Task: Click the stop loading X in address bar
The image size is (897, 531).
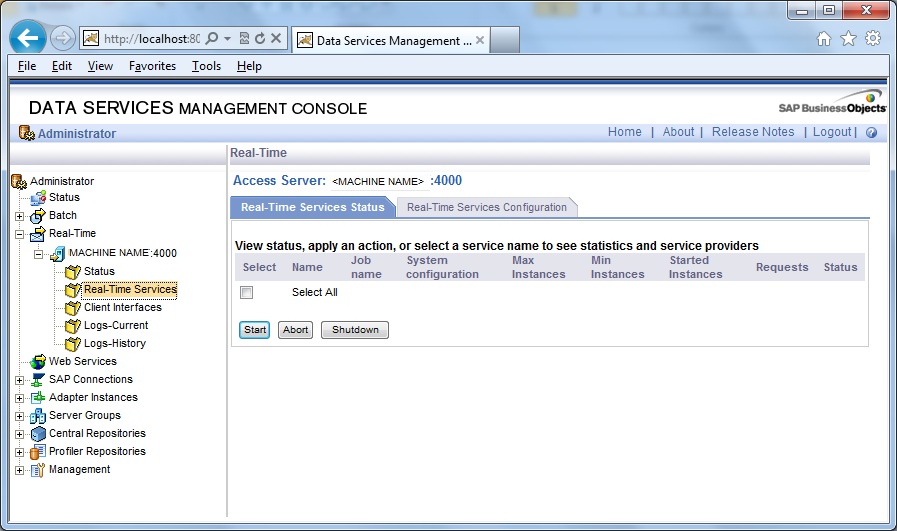Action: (x=276, y=38)
